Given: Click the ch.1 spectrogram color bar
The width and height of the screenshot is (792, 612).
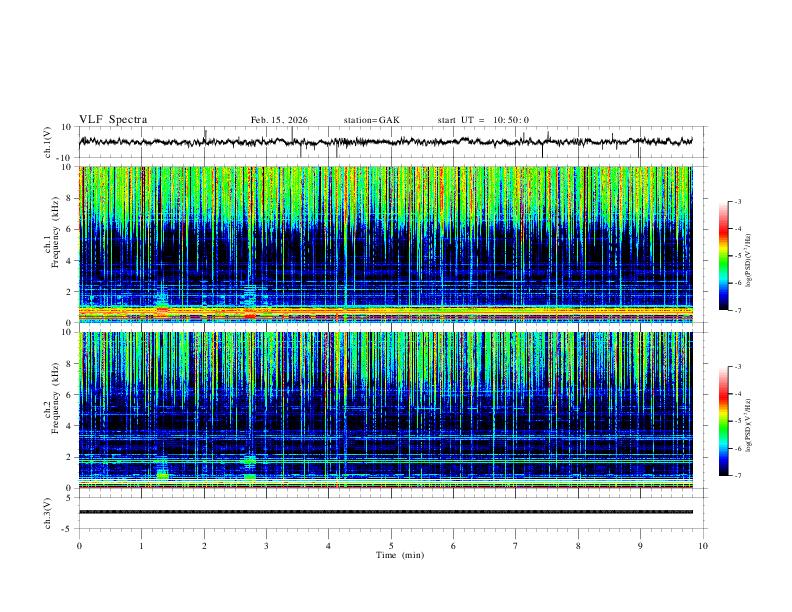Looking at the screenshot, I should pos(723,255).
